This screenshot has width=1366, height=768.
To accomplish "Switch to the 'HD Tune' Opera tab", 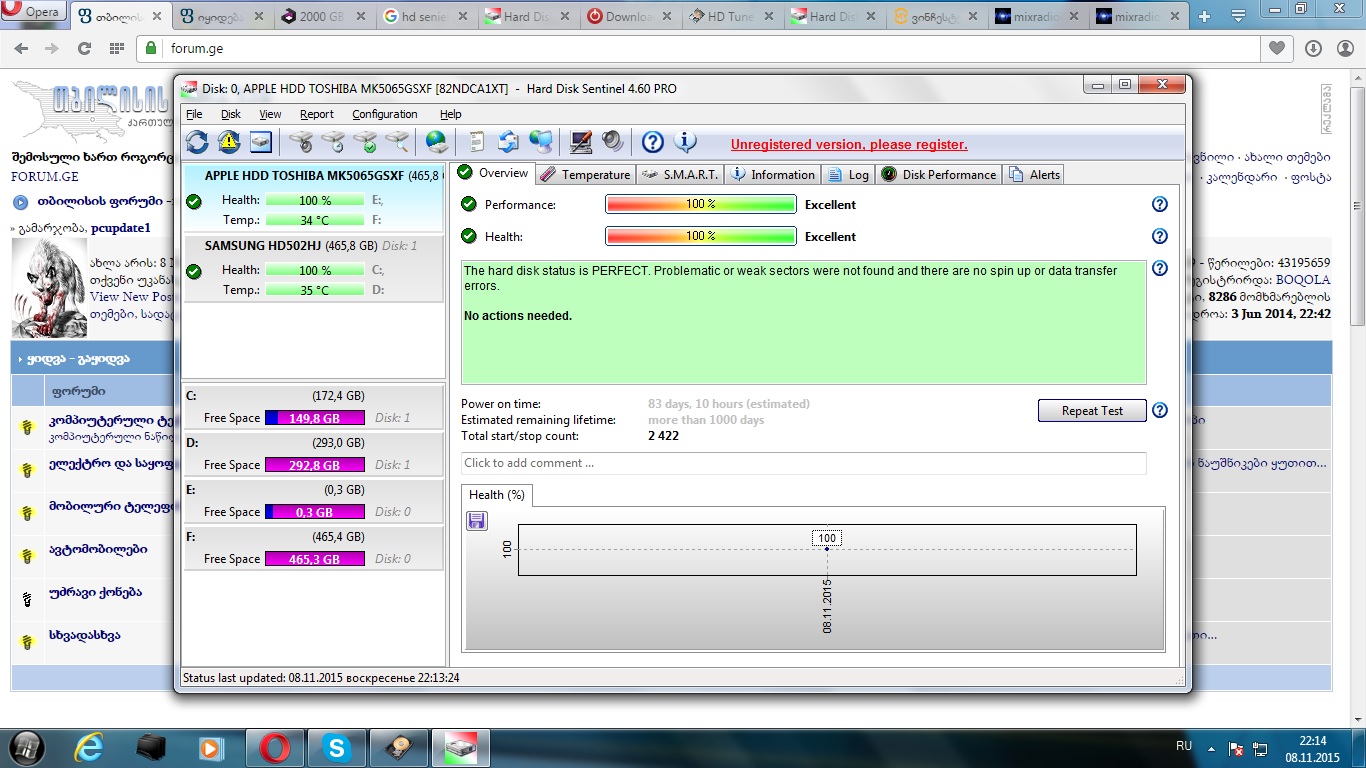I will pos(731,16).
